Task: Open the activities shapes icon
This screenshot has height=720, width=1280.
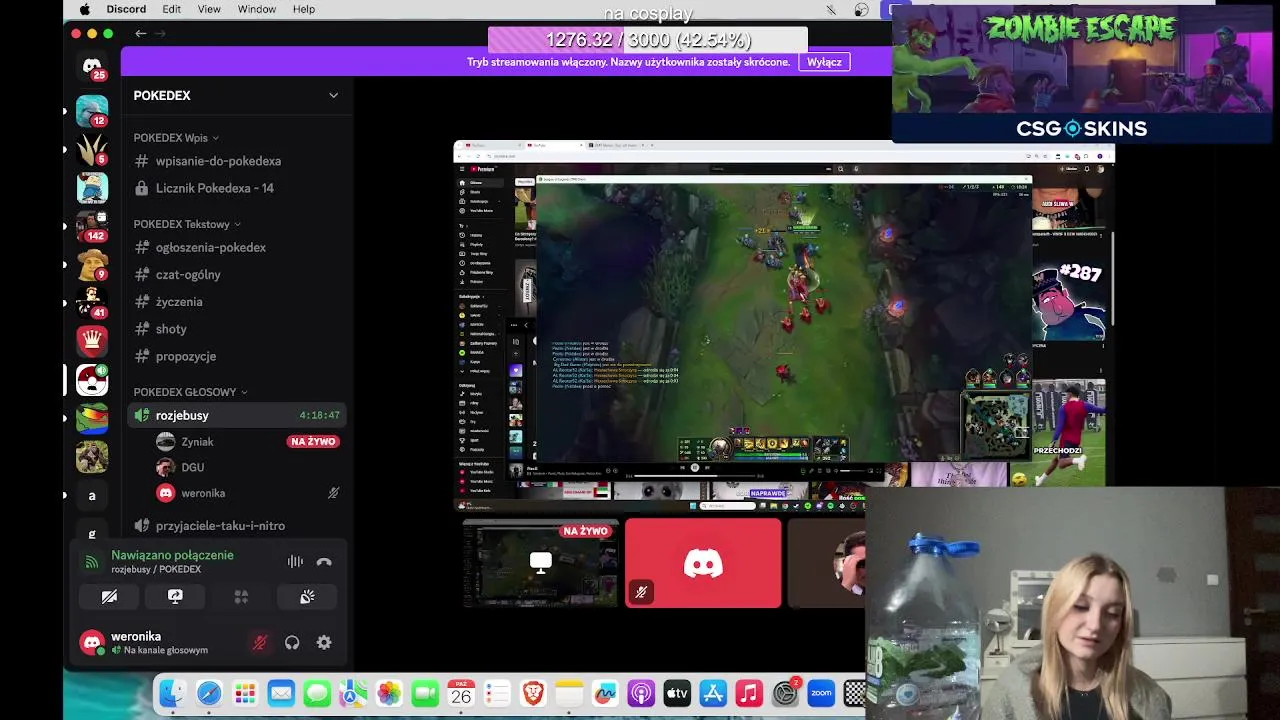Action: [x=241, y=596]
